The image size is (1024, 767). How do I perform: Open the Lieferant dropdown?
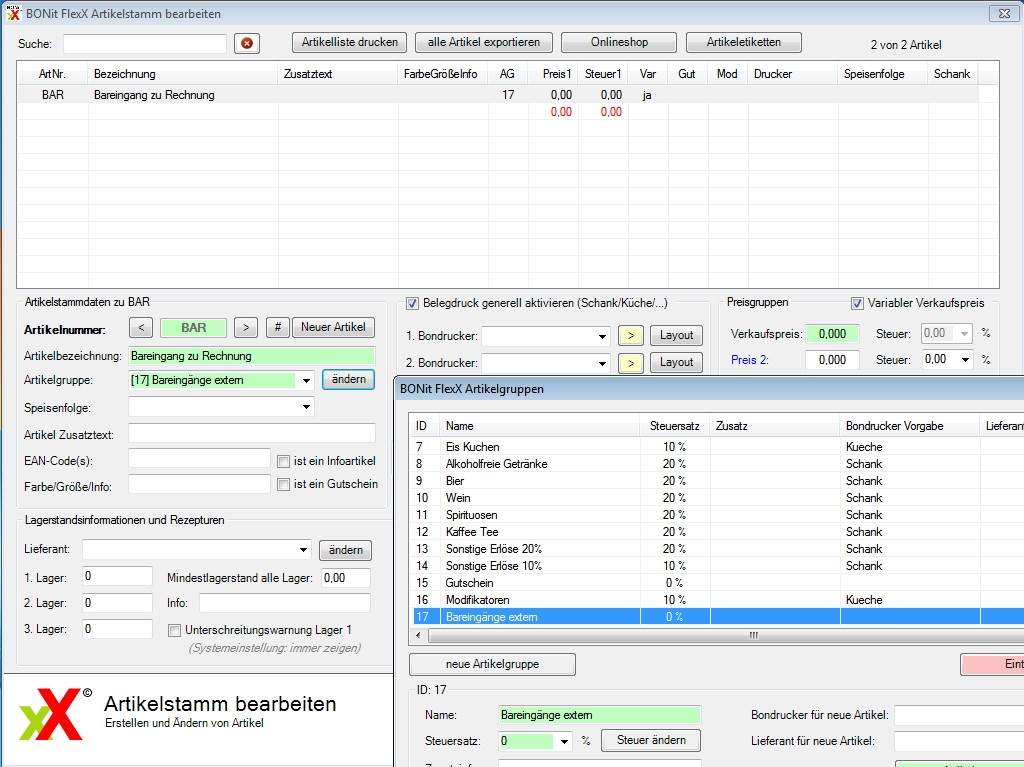click(x=303, y=549)
